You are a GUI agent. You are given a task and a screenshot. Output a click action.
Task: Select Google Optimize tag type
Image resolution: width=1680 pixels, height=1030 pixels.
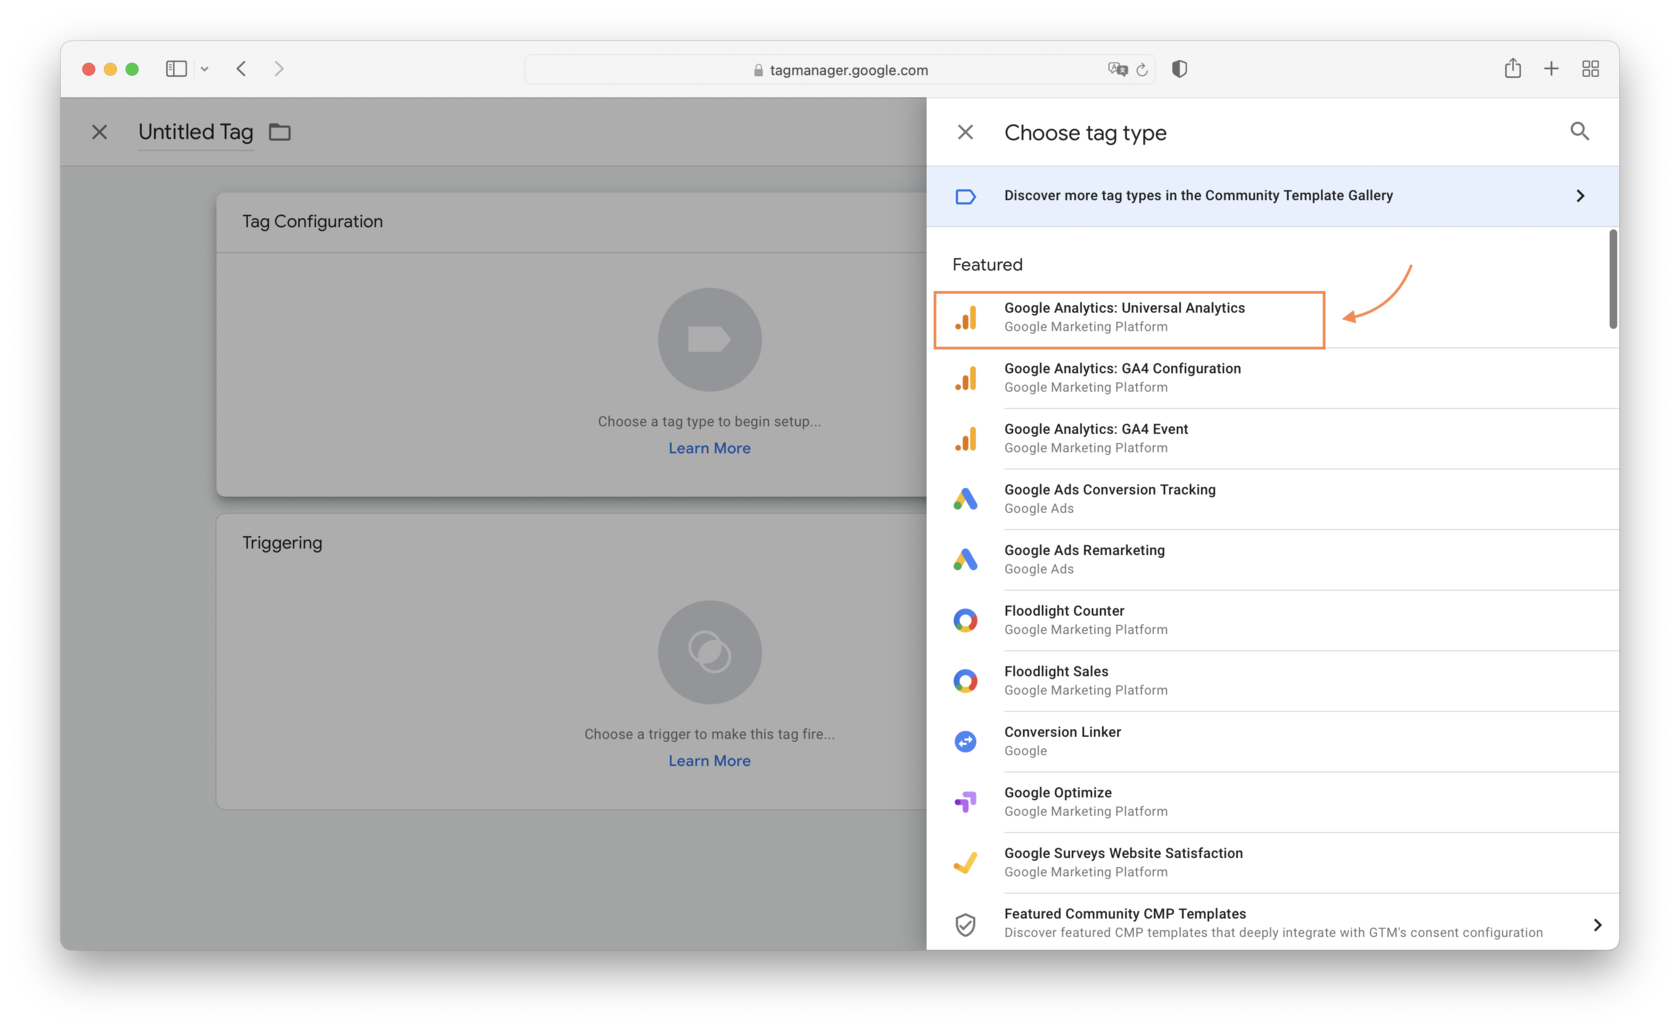[x=1272, y=802]
